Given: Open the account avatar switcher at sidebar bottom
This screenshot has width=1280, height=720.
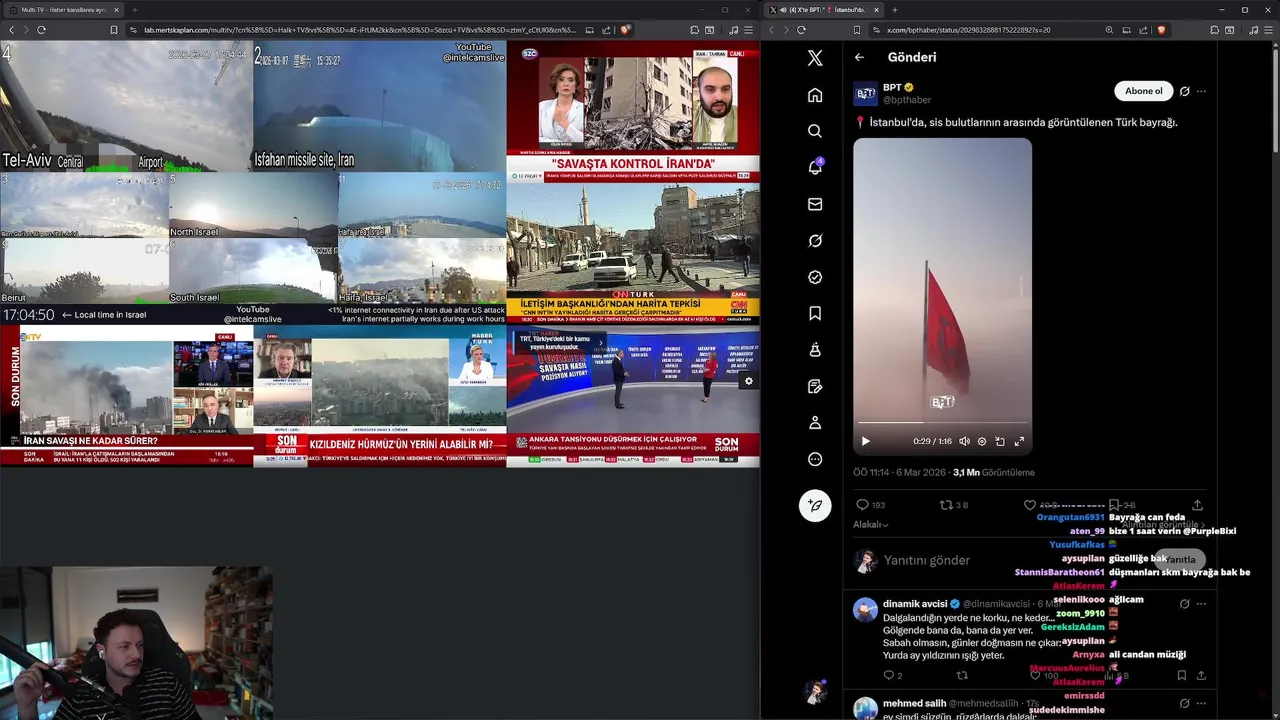Looking at the screenshot, I should (816, 692).
